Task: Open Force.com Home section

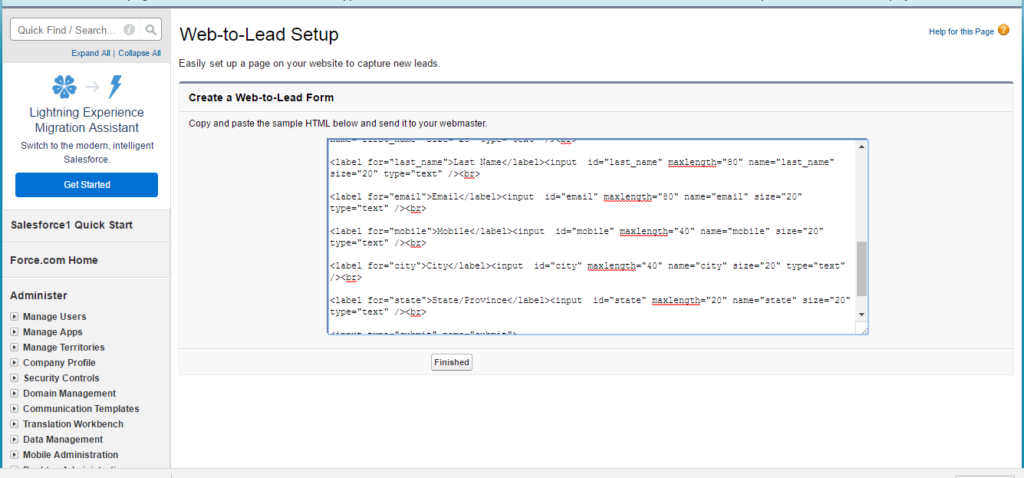Action: pos(54,260)
